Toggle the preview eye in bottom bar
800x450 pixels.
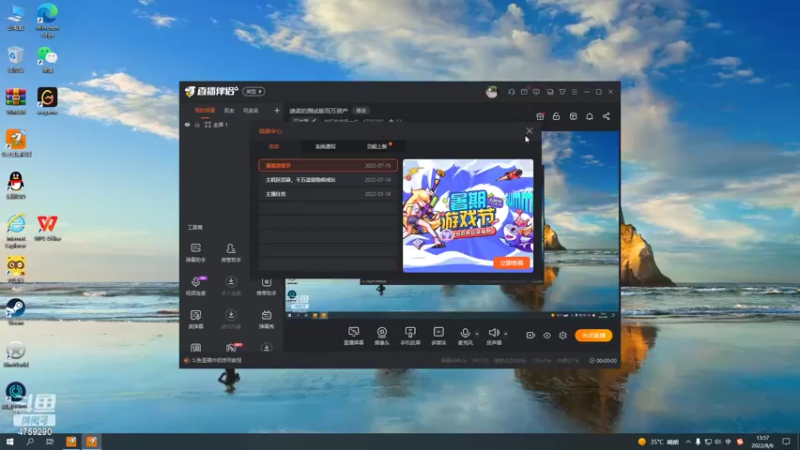click(547, 335)
